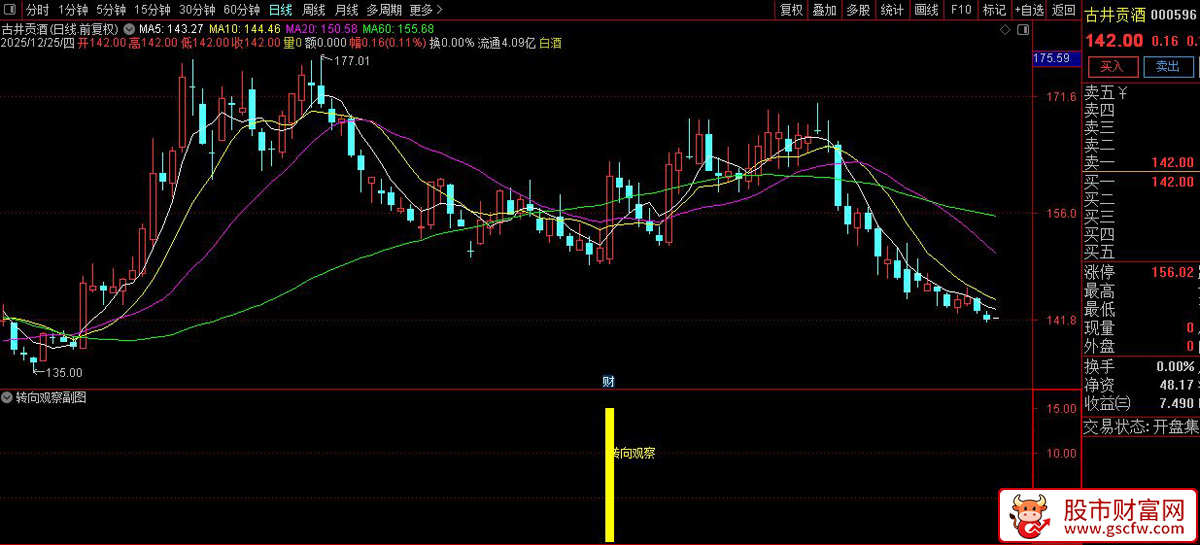Switch to 1分钟 period
Image resolution: width=1200 pixels, height=545 pixels.
[x=73, y=9]
